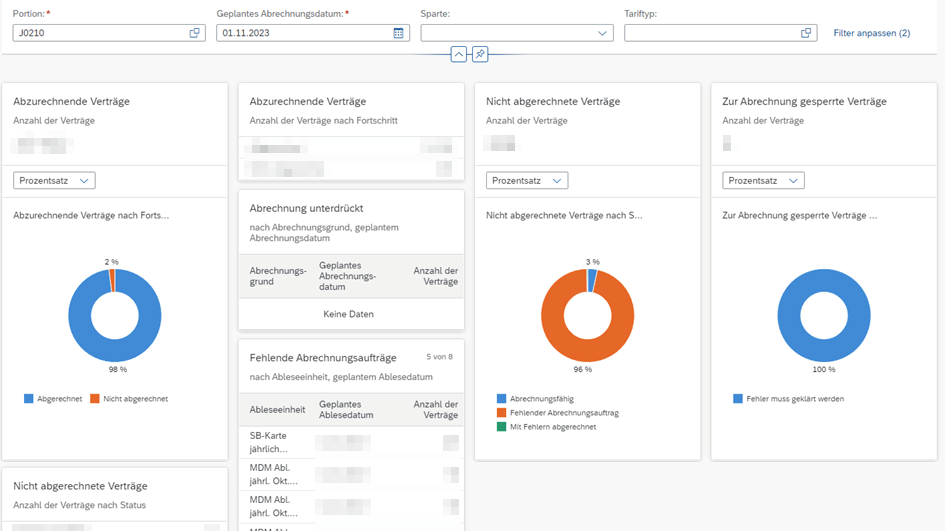Open value help icon in Tariftyp field
The image size is (945, 531).
click(x=806, y=33)
